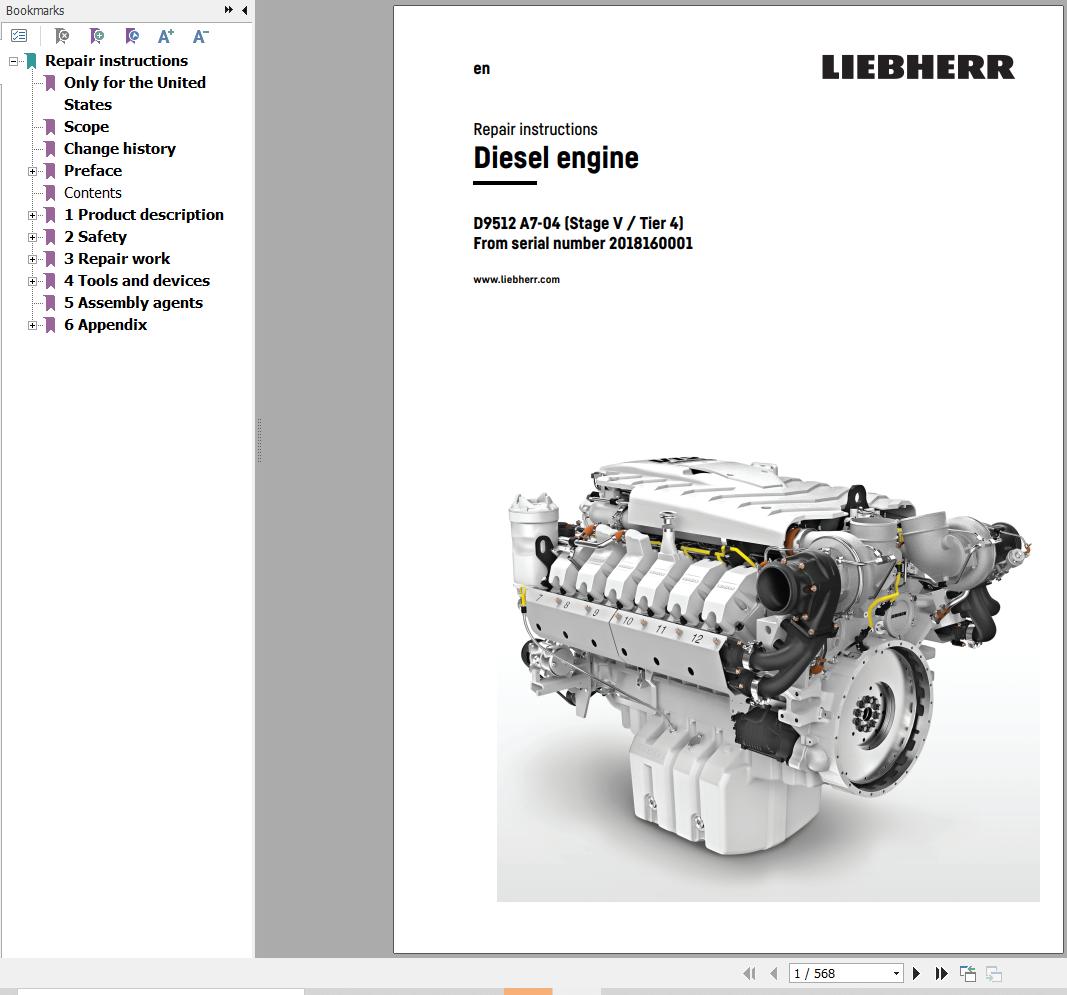
Task: Increase bookmark text size with A+ icon
Action: coord(165,36)
